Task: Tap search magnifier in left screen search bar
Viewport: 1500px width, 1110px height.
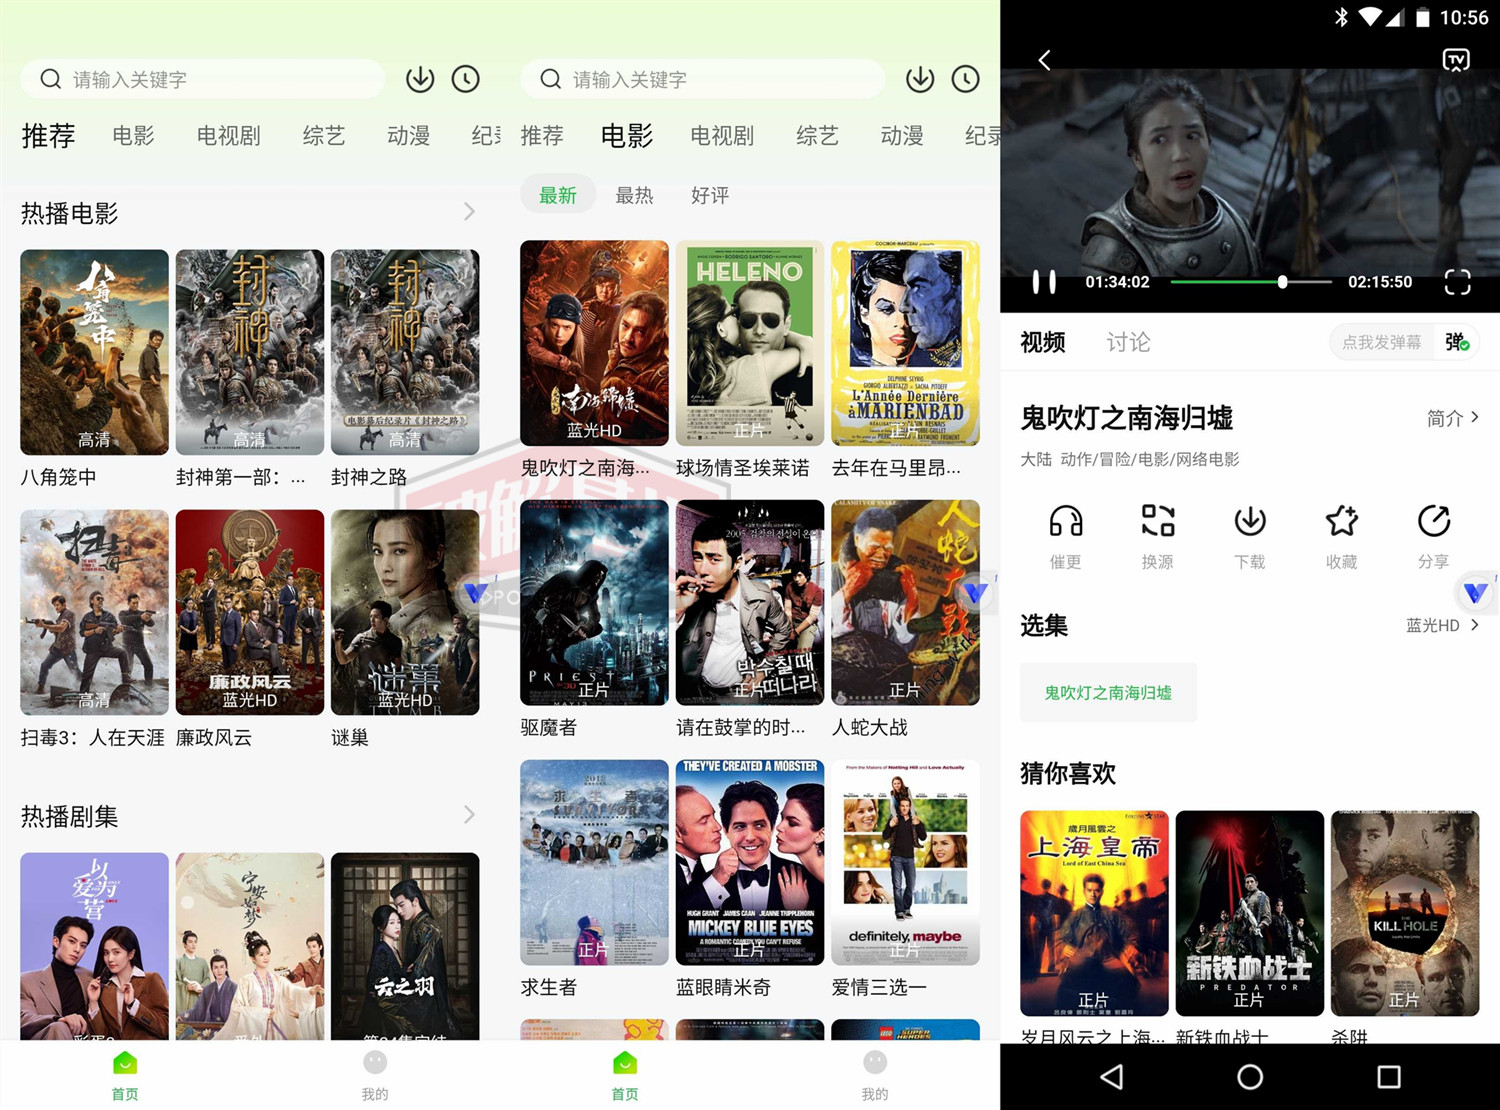Action: point(51,79)
